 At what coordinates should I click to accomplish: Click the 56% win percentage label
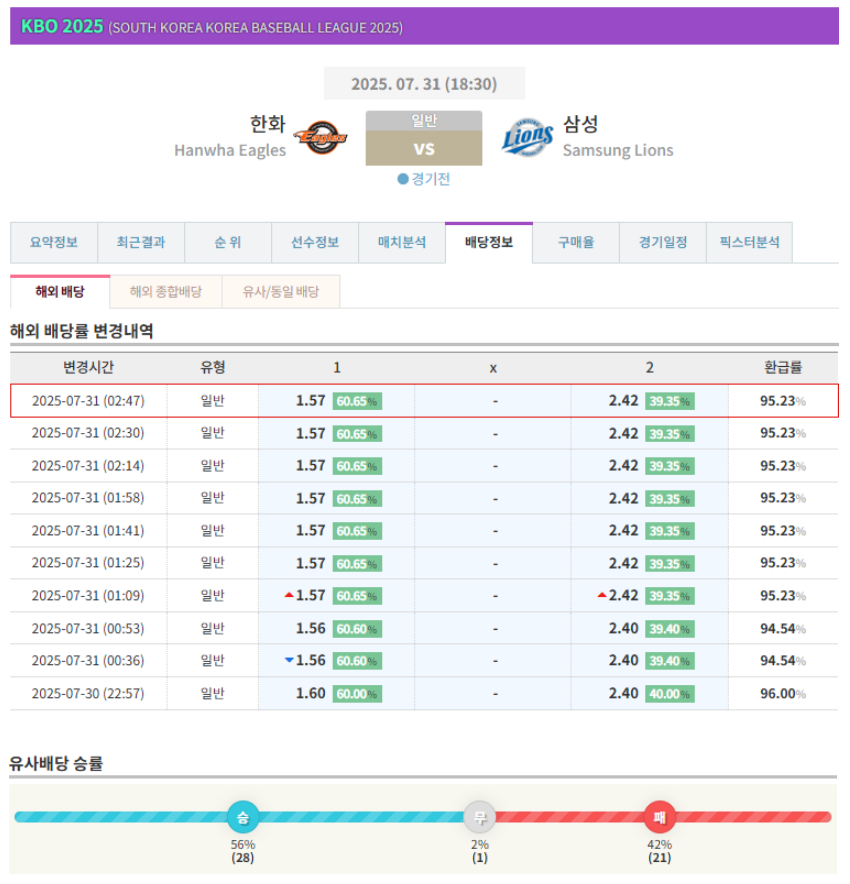point(243,845)
